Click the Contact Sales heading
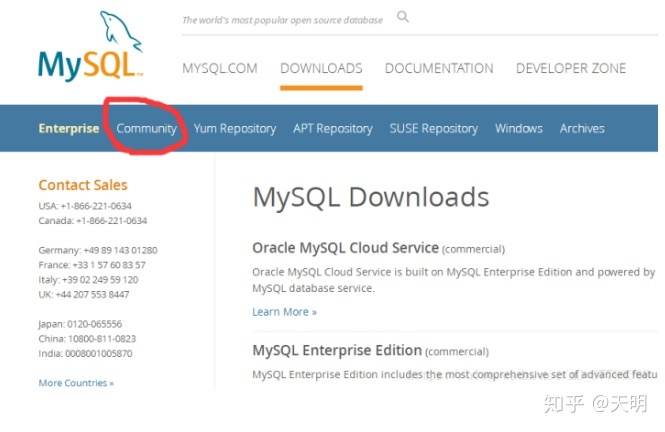 [x=83, y=185]
